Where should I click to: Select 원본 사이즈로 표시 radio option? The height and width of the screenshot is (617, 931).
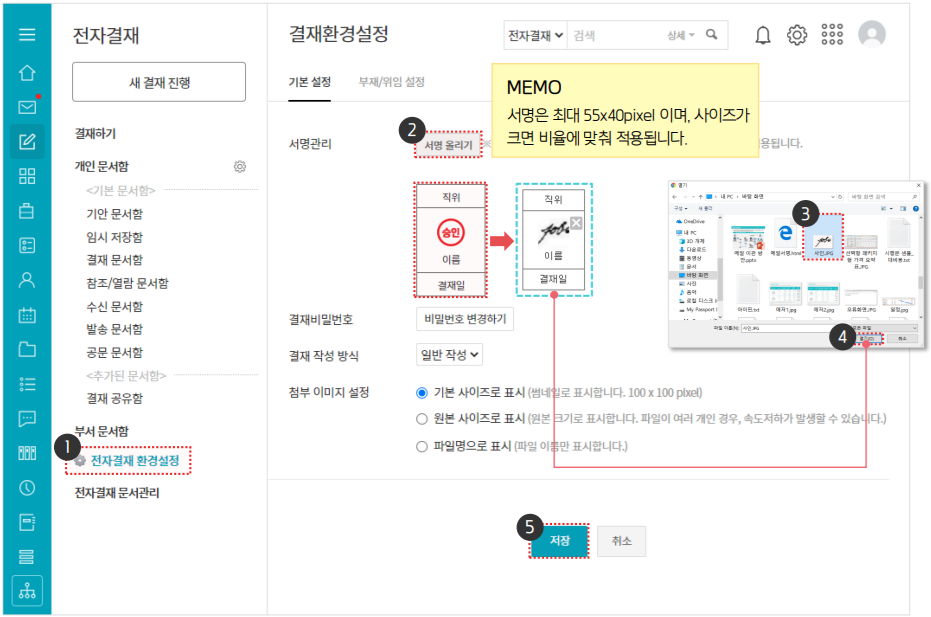tap(422, 418)
